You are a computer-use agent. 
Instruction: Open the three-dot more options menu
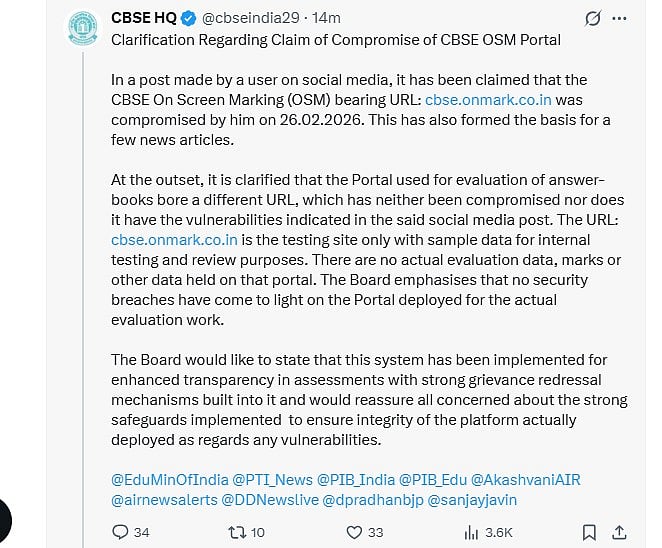point(619,18)
